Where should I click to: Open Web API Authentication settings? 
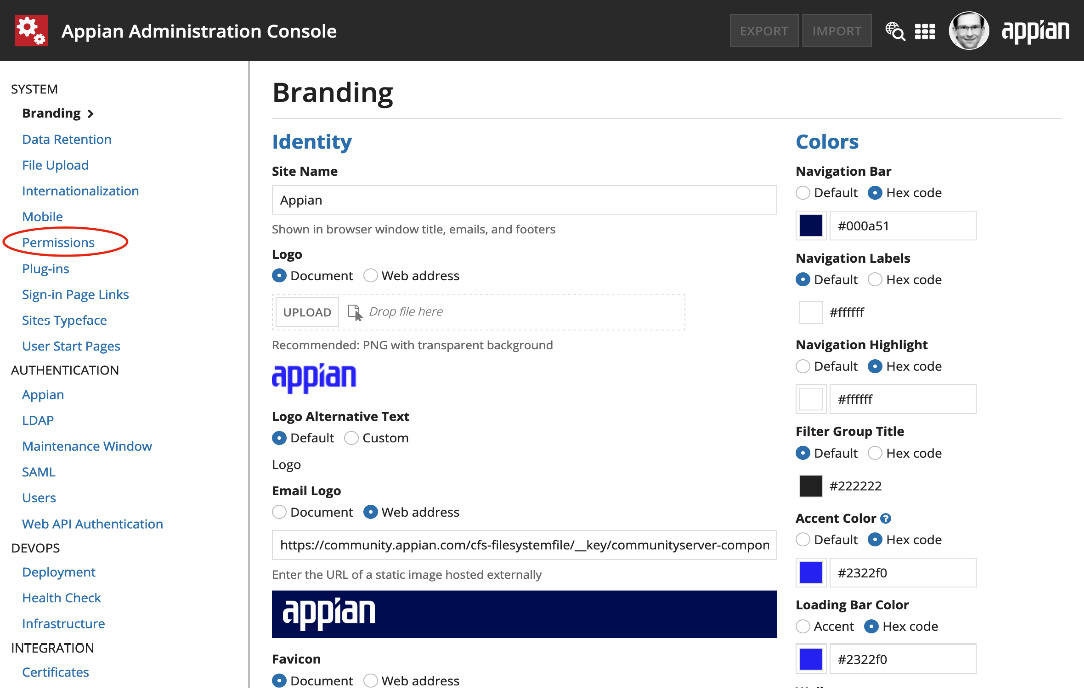93,524
